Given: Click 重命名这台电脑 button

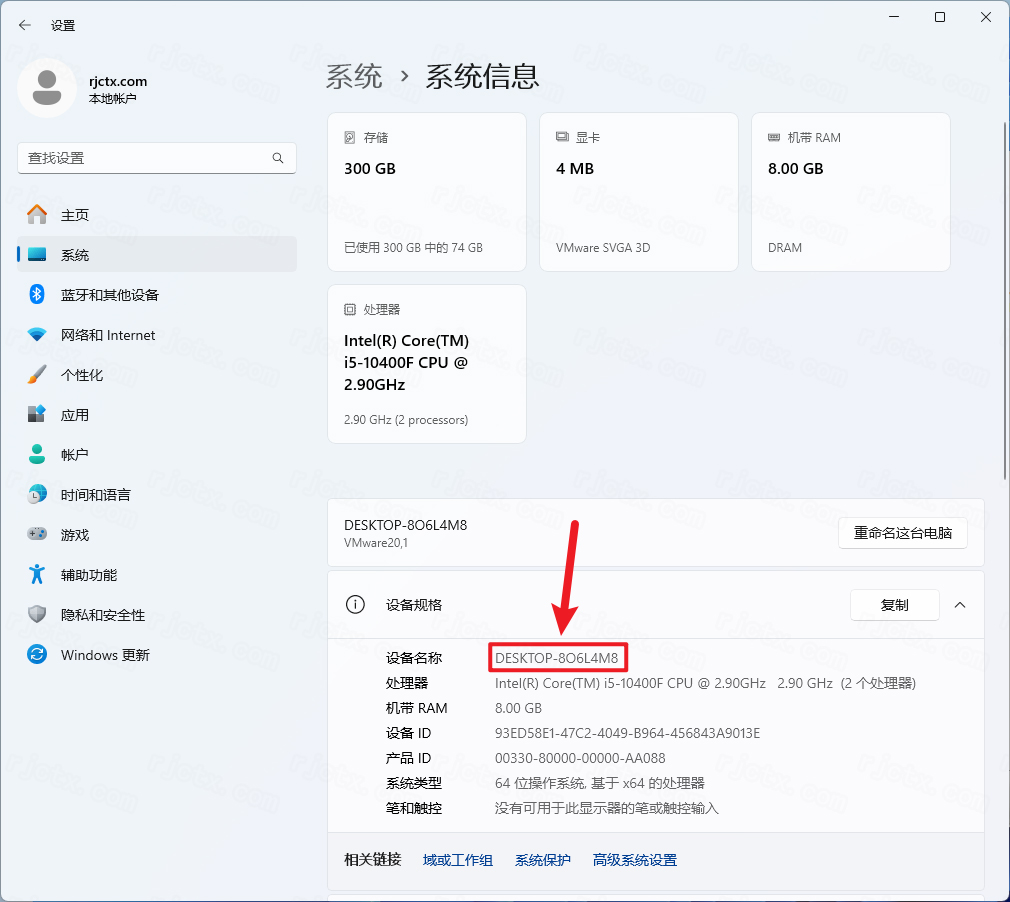Looking at the screenshot, I should point(902,533).
